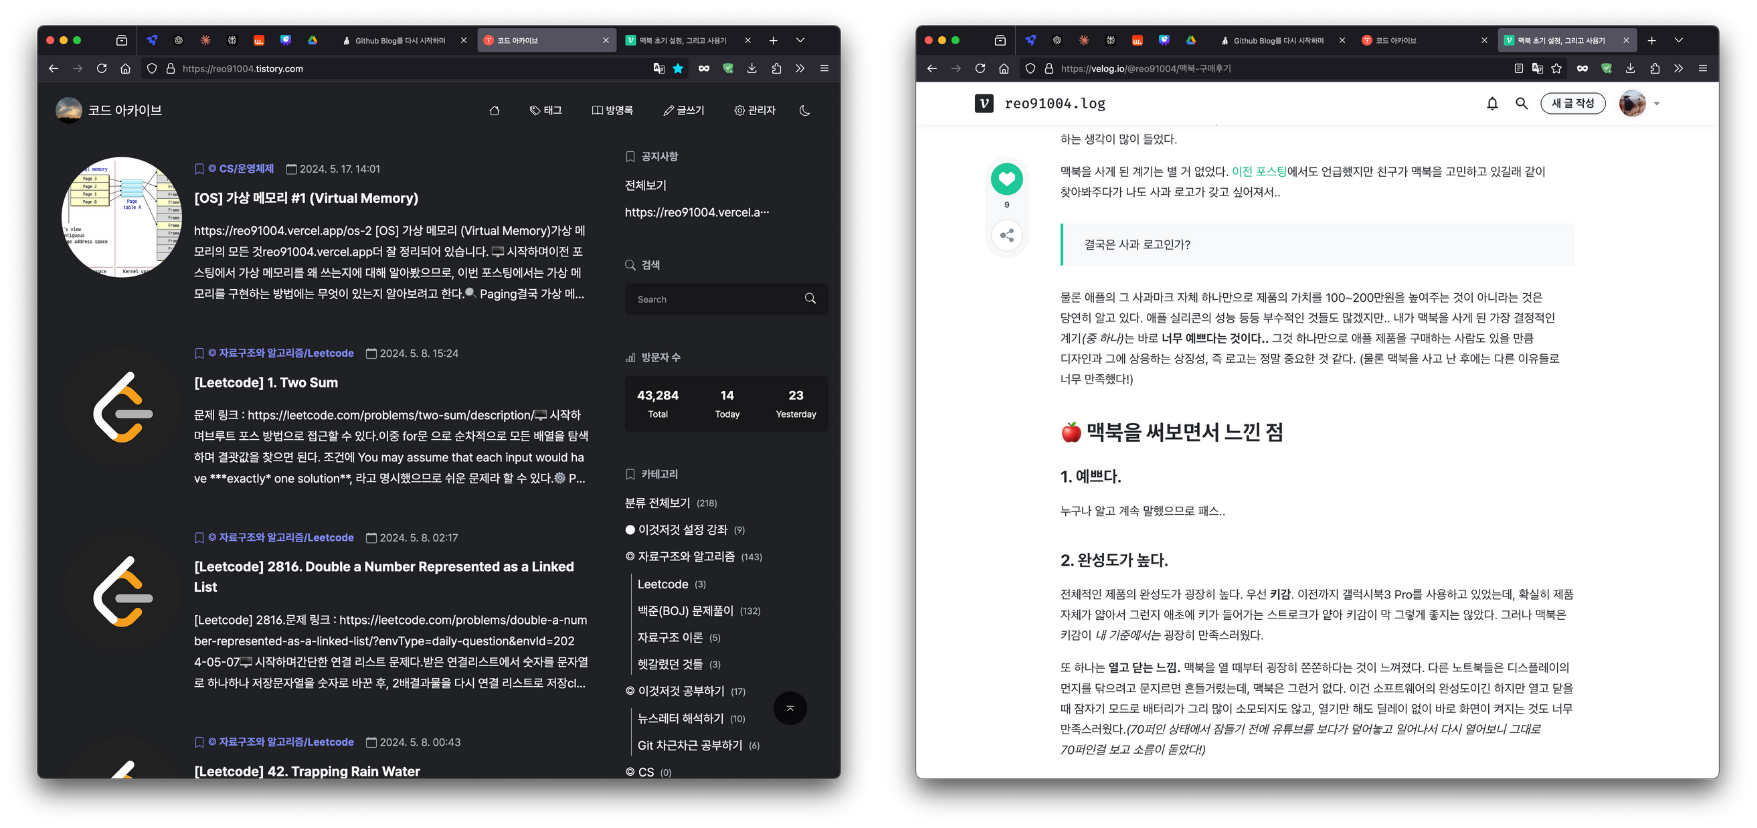Click the heart like button on velog post

1006,179
